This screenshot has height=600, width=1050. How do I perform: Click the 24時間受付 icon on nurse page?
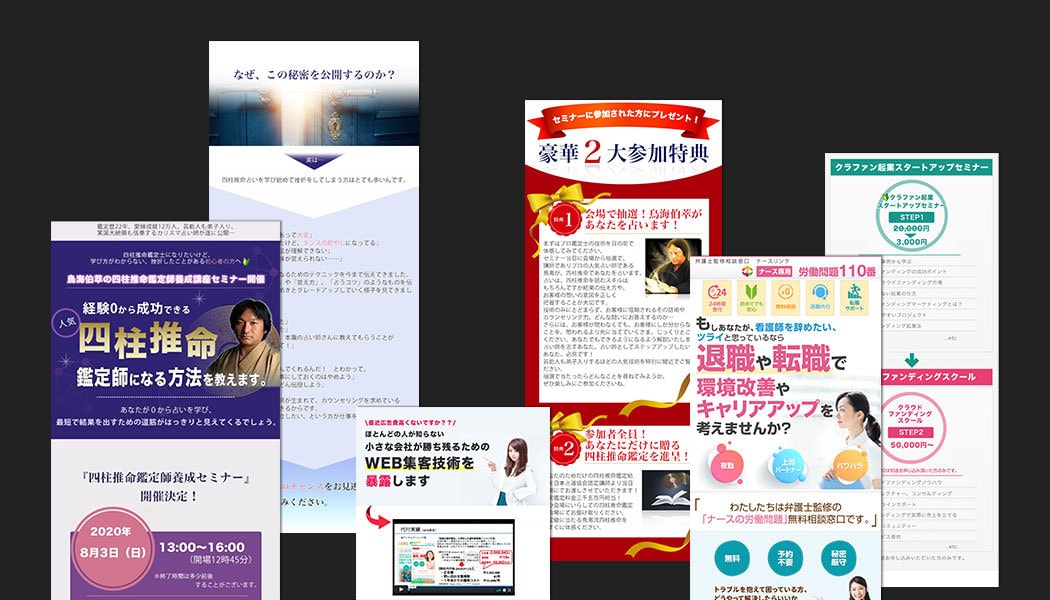tap(717, 297)
